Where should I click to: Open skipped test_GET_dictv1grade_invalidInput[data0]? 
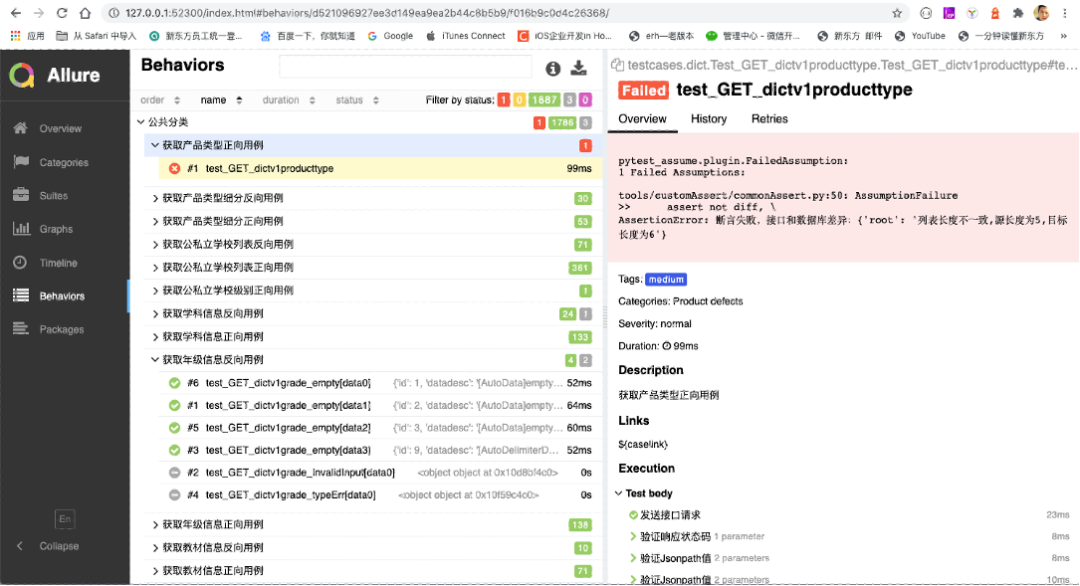(x=380, y=472)
